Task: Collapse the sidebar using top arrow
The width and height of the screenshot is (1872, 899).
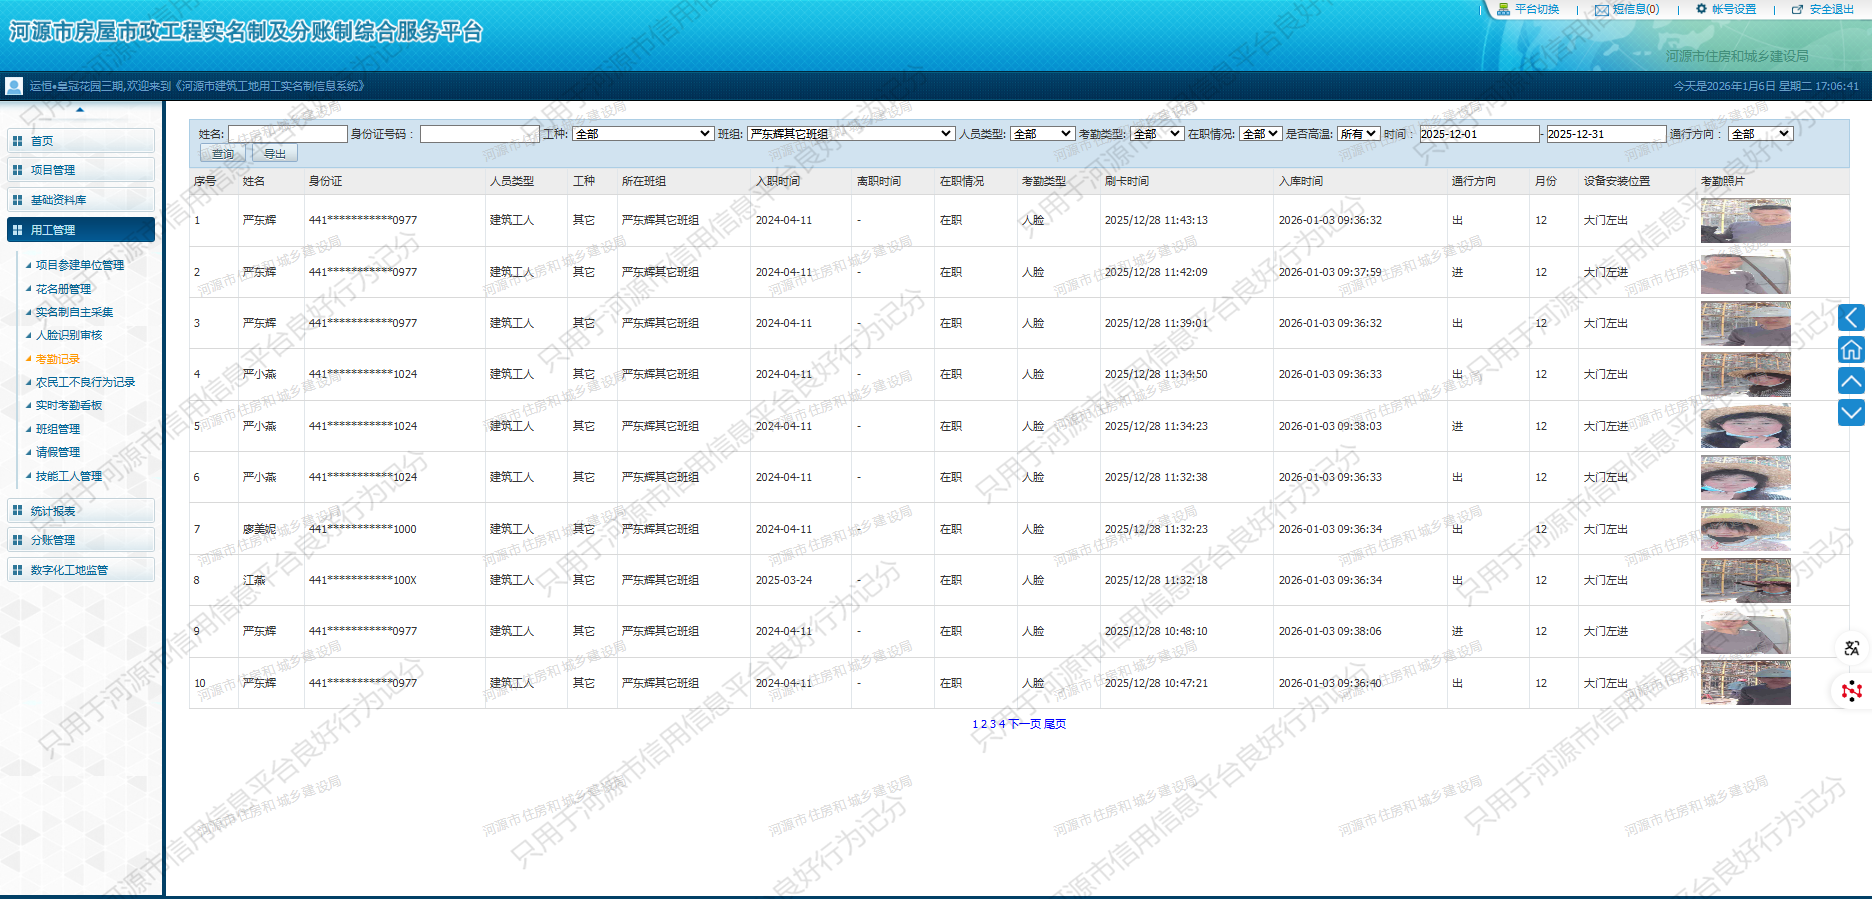Action: point(80,109)
